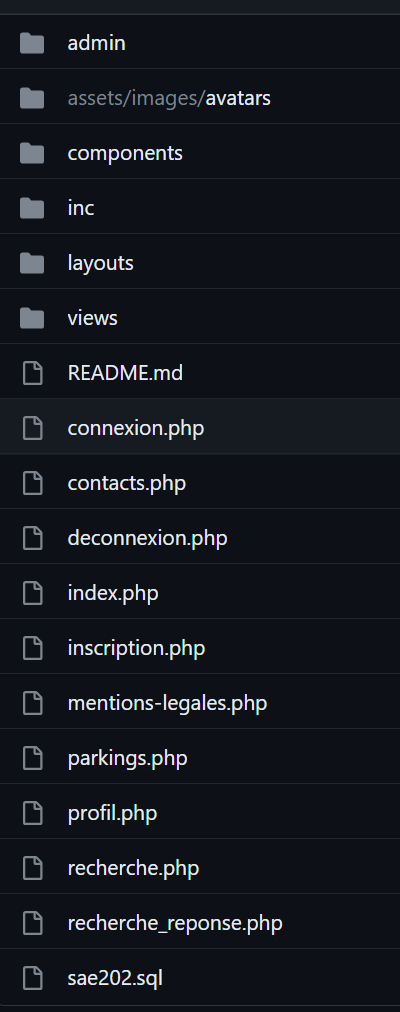Click the file icon beside README.md

pyautogui.click(x=32, y=373)
